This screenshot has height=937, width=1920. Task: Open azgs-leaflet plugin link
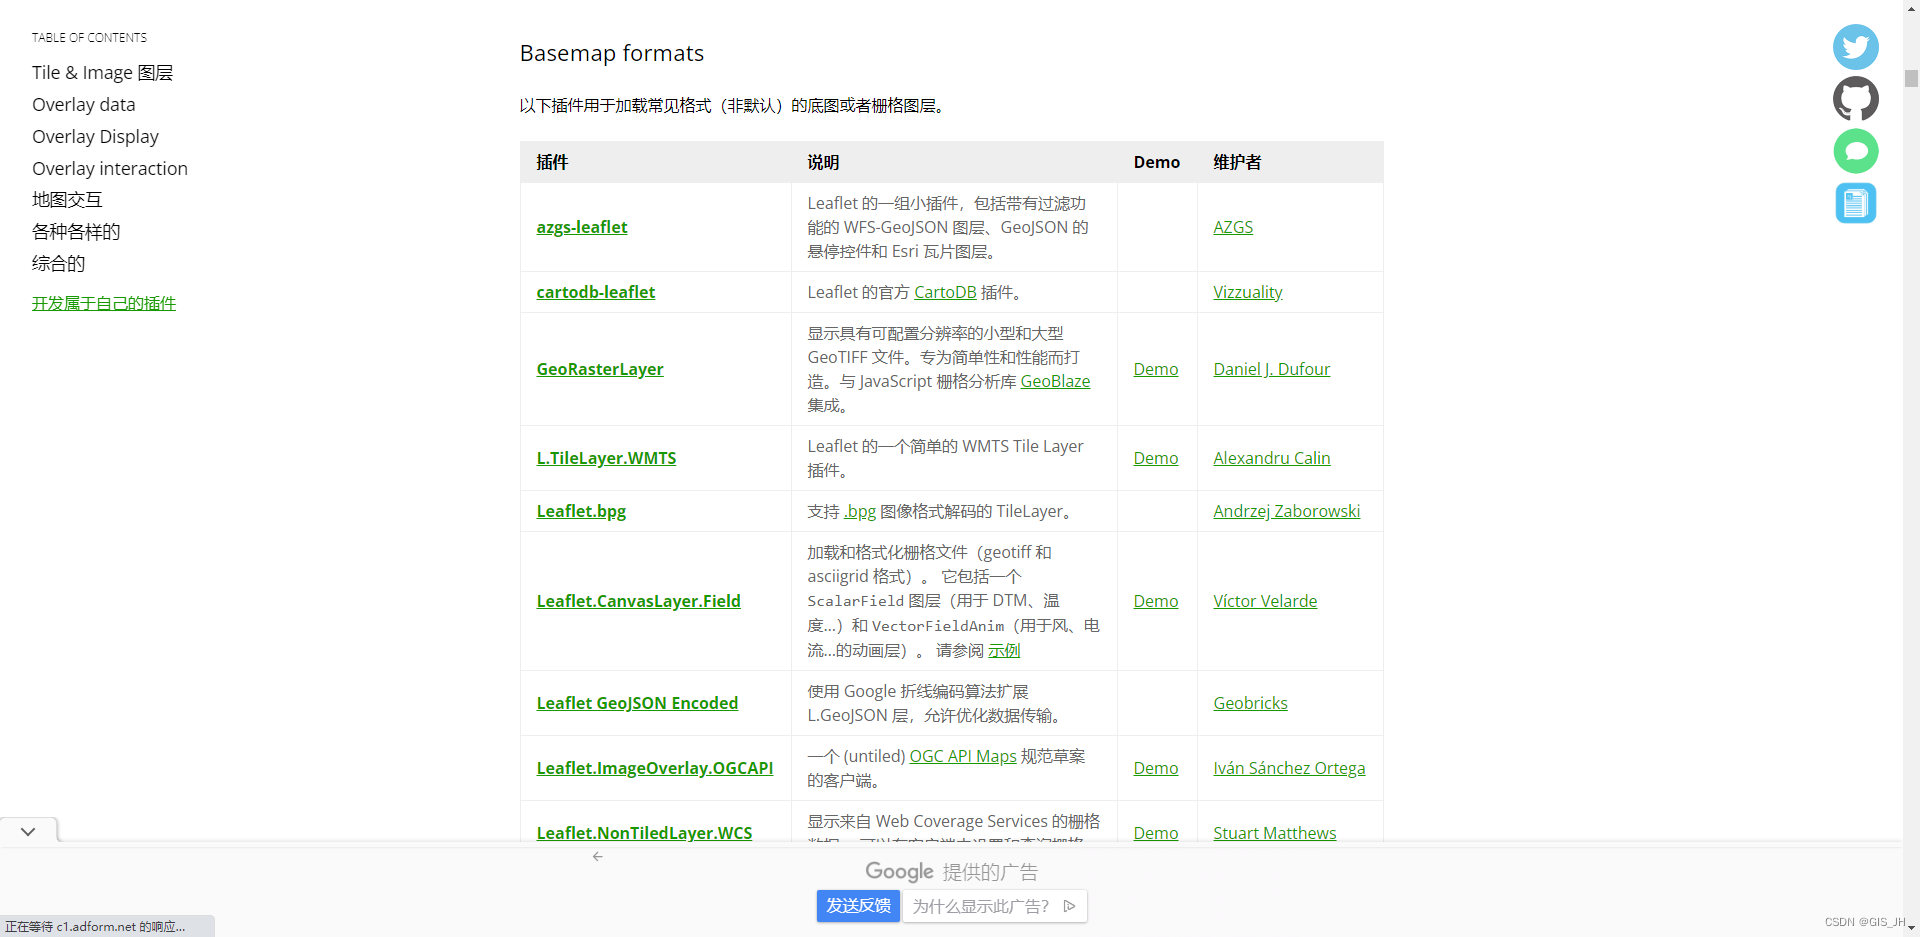click(x=582, y=227)
